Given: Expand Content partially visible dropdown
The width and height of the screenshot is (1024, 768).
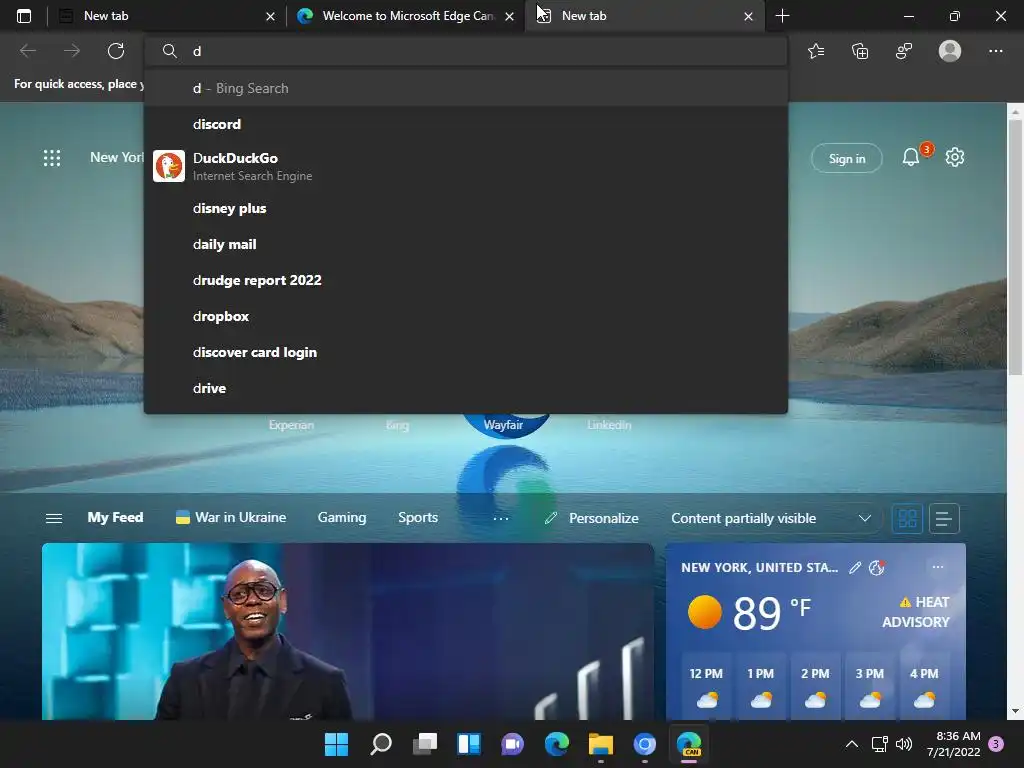Looking at the screenshot, I should [865, 519].
